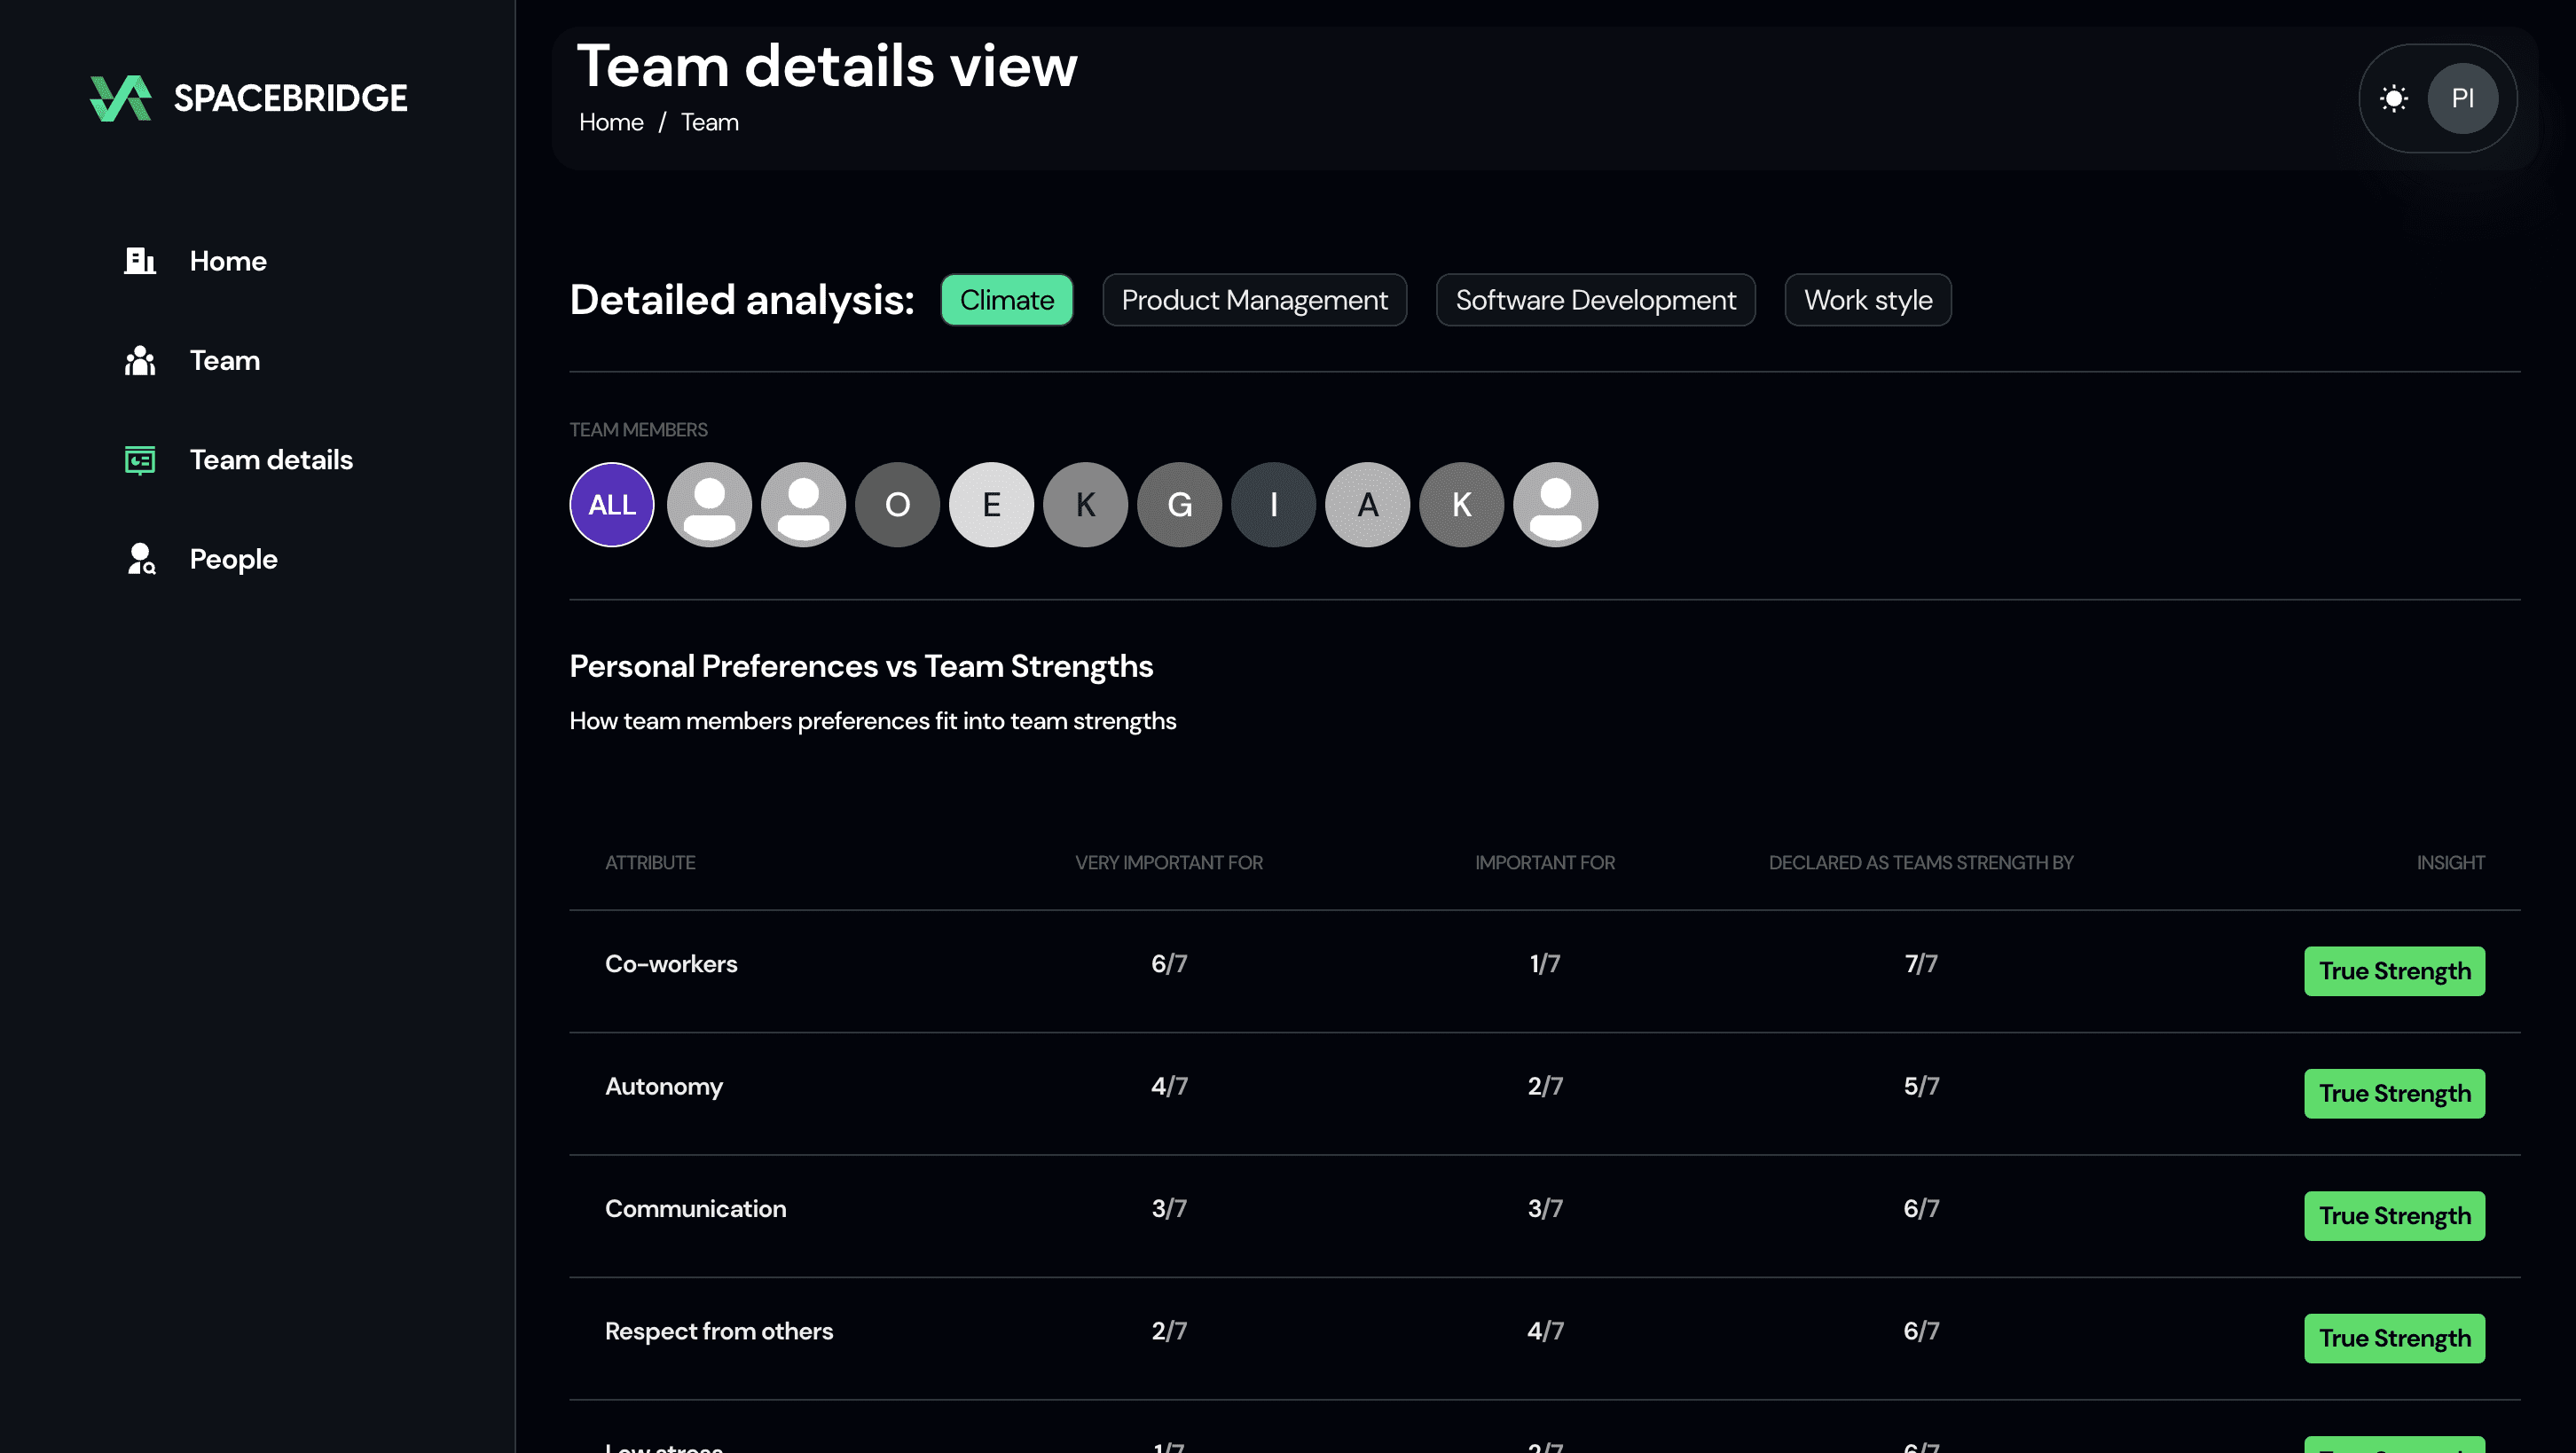Viewport: 2576px width, 1453px height.
Task: Click the People search icon in sidebar
Action: pos(141,559)
